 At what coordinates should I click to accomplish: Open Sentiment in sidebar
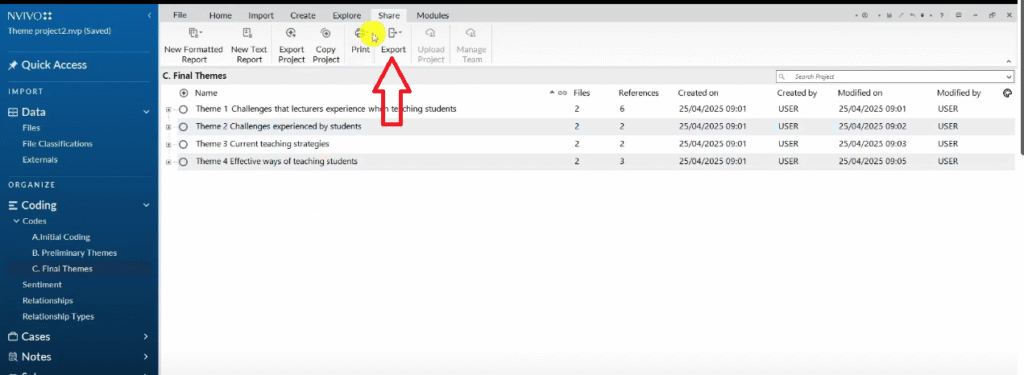[42, 285]
